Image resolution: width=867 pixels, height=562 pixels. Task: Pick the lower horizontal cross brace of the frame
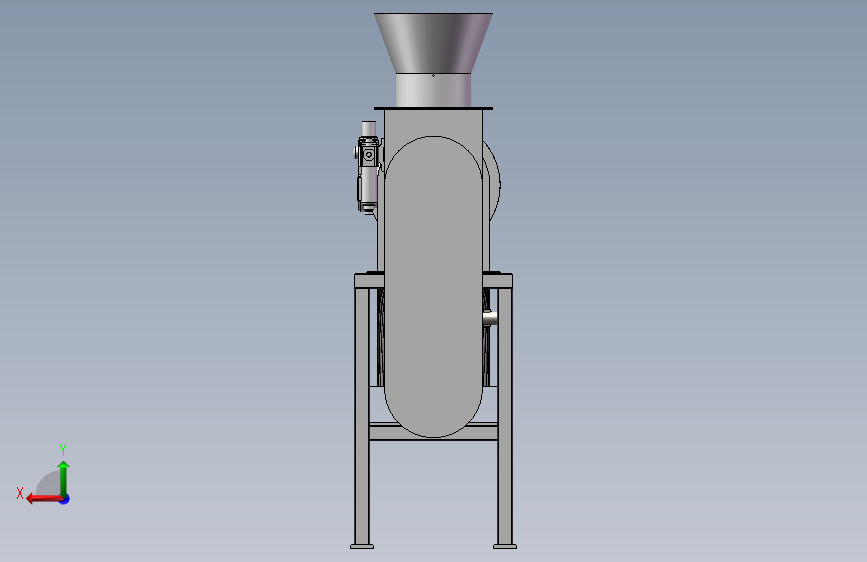tap(433, 431)
